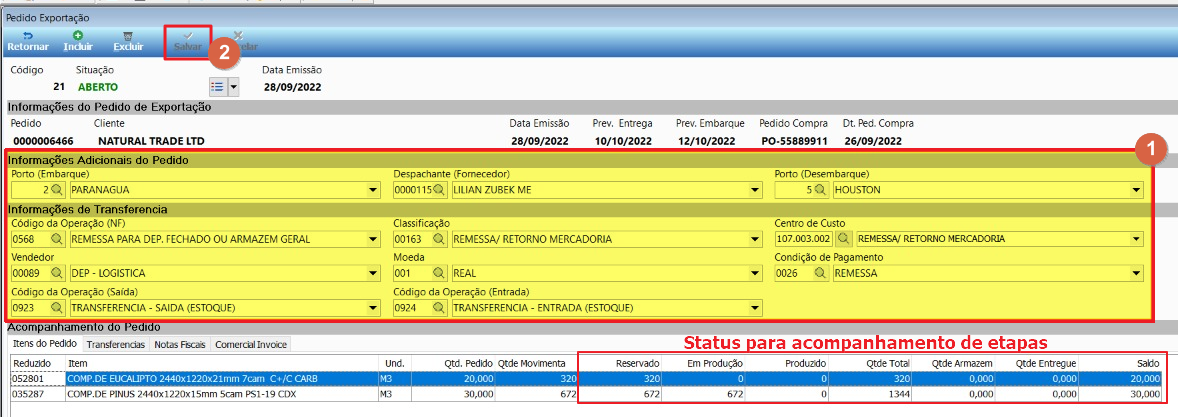Screen dimensions: 1178x417
Task: Click the Reservado column header
Action: coord(619,363)
